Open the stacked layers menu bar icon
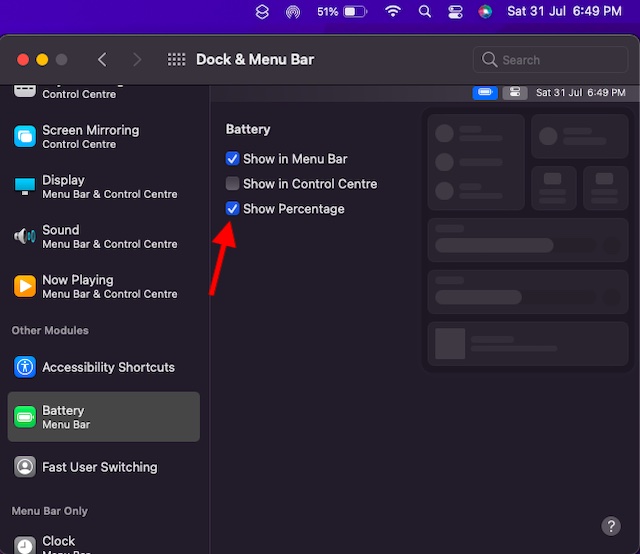 [262, 11]
